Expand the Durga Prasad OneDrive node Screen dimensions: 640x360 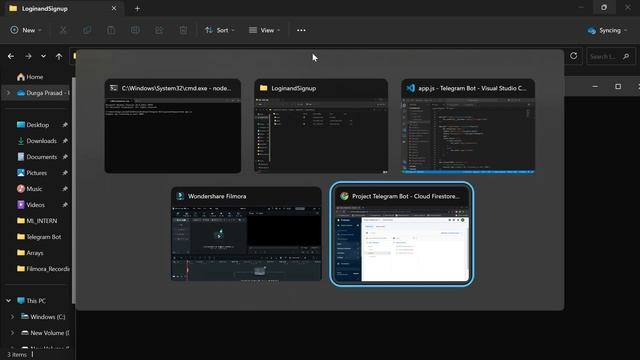coord(9,93)
